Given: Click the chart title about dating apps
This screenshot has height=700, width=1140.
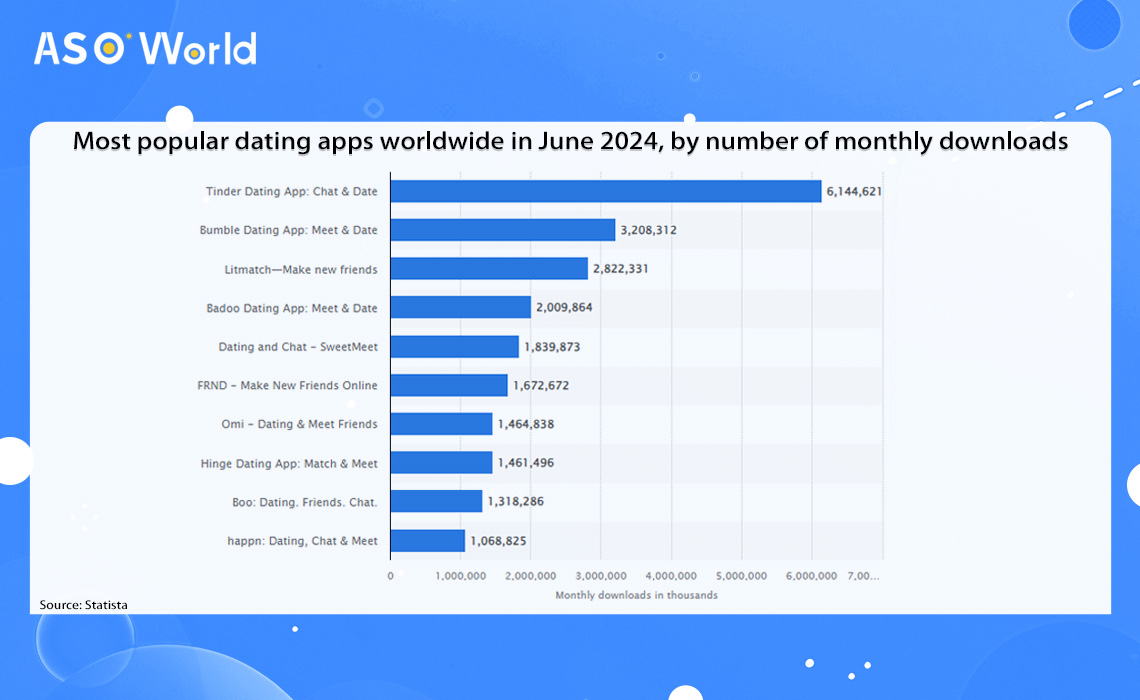Looking at the screenshot, I should (570, 140).
